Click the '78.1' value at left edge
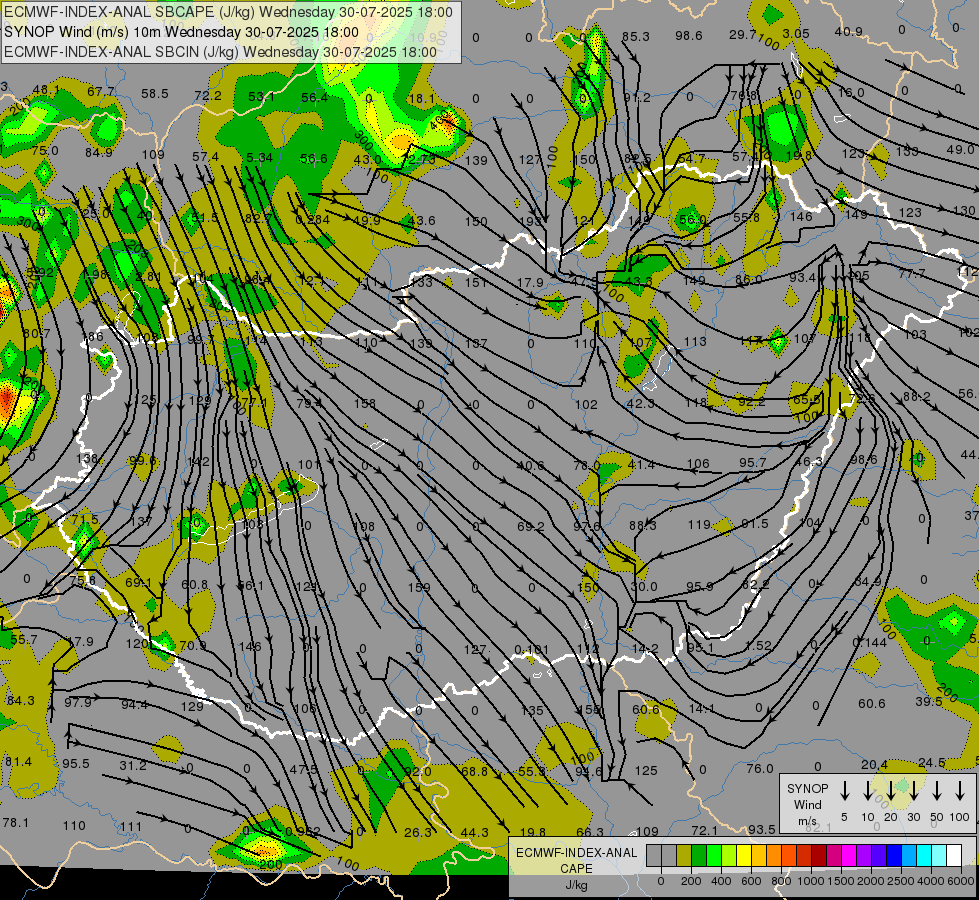The height and width of the screenshot is (900, 979). tap(16, 823)
